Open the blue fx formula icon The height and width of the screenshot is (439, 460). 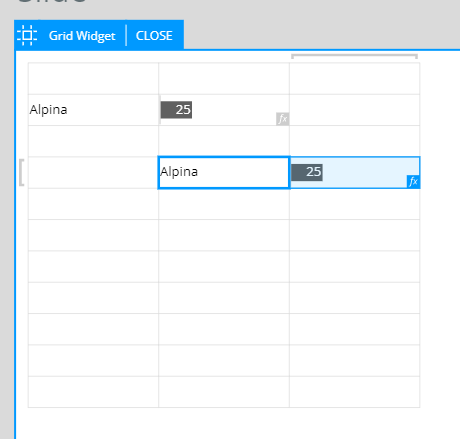(413, 182)
